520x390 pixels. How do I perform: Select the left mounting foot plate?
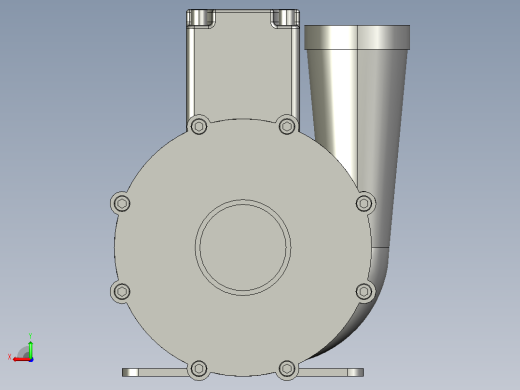point(155,372)
